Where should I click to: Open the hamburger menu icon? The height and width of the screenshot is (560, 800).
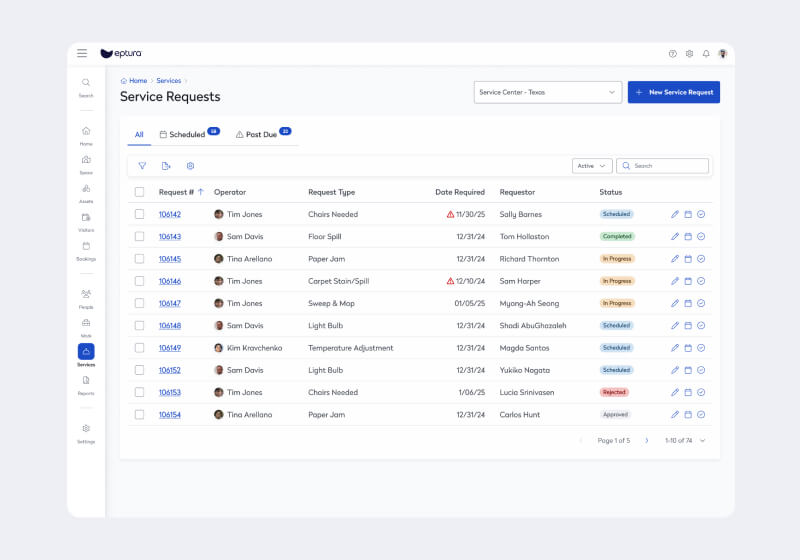point(82,53)
